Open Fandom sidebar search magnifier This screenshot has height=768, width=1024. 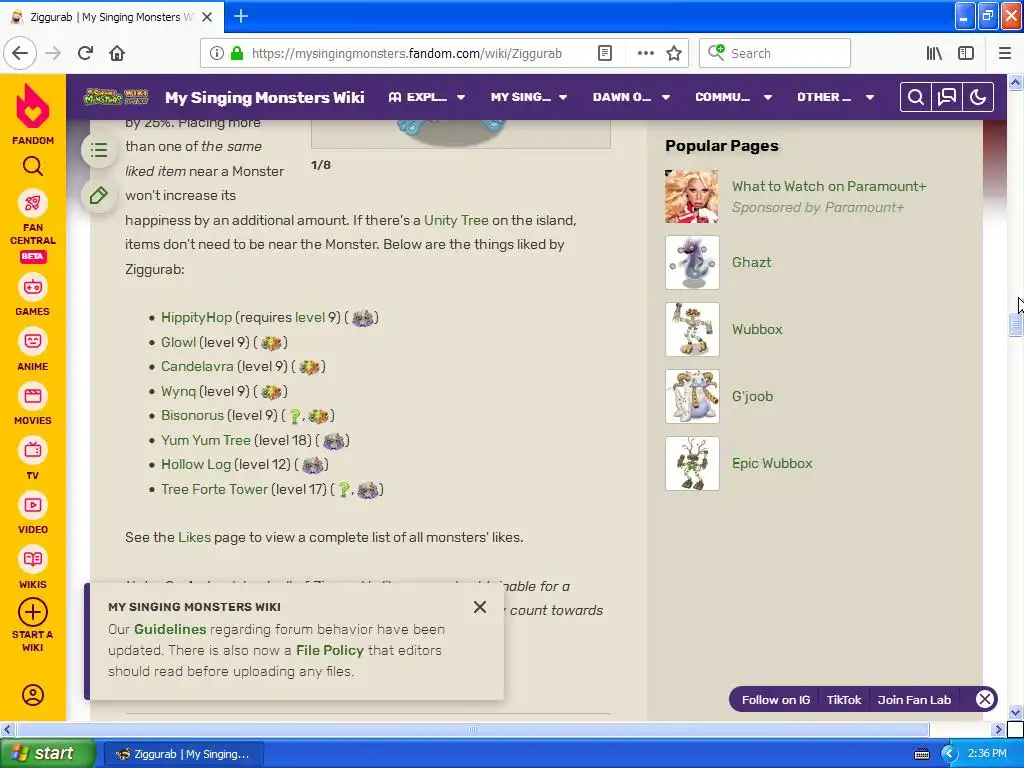33,167
